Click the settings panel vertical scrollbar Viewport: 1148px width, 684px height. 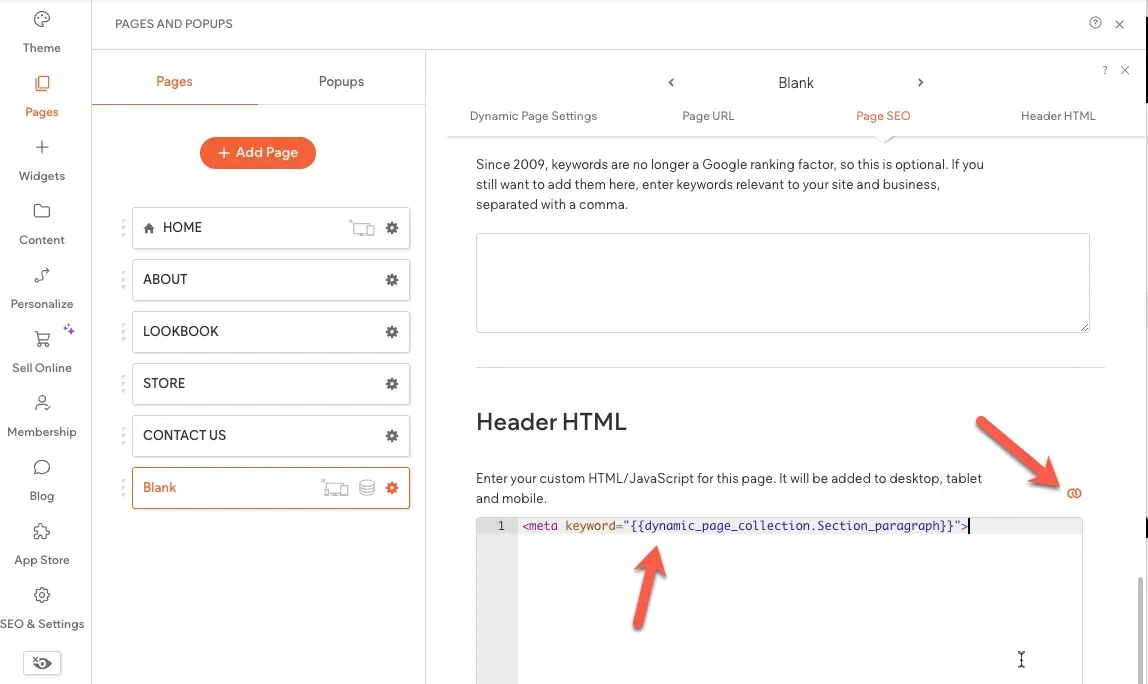coord(1140,630)
